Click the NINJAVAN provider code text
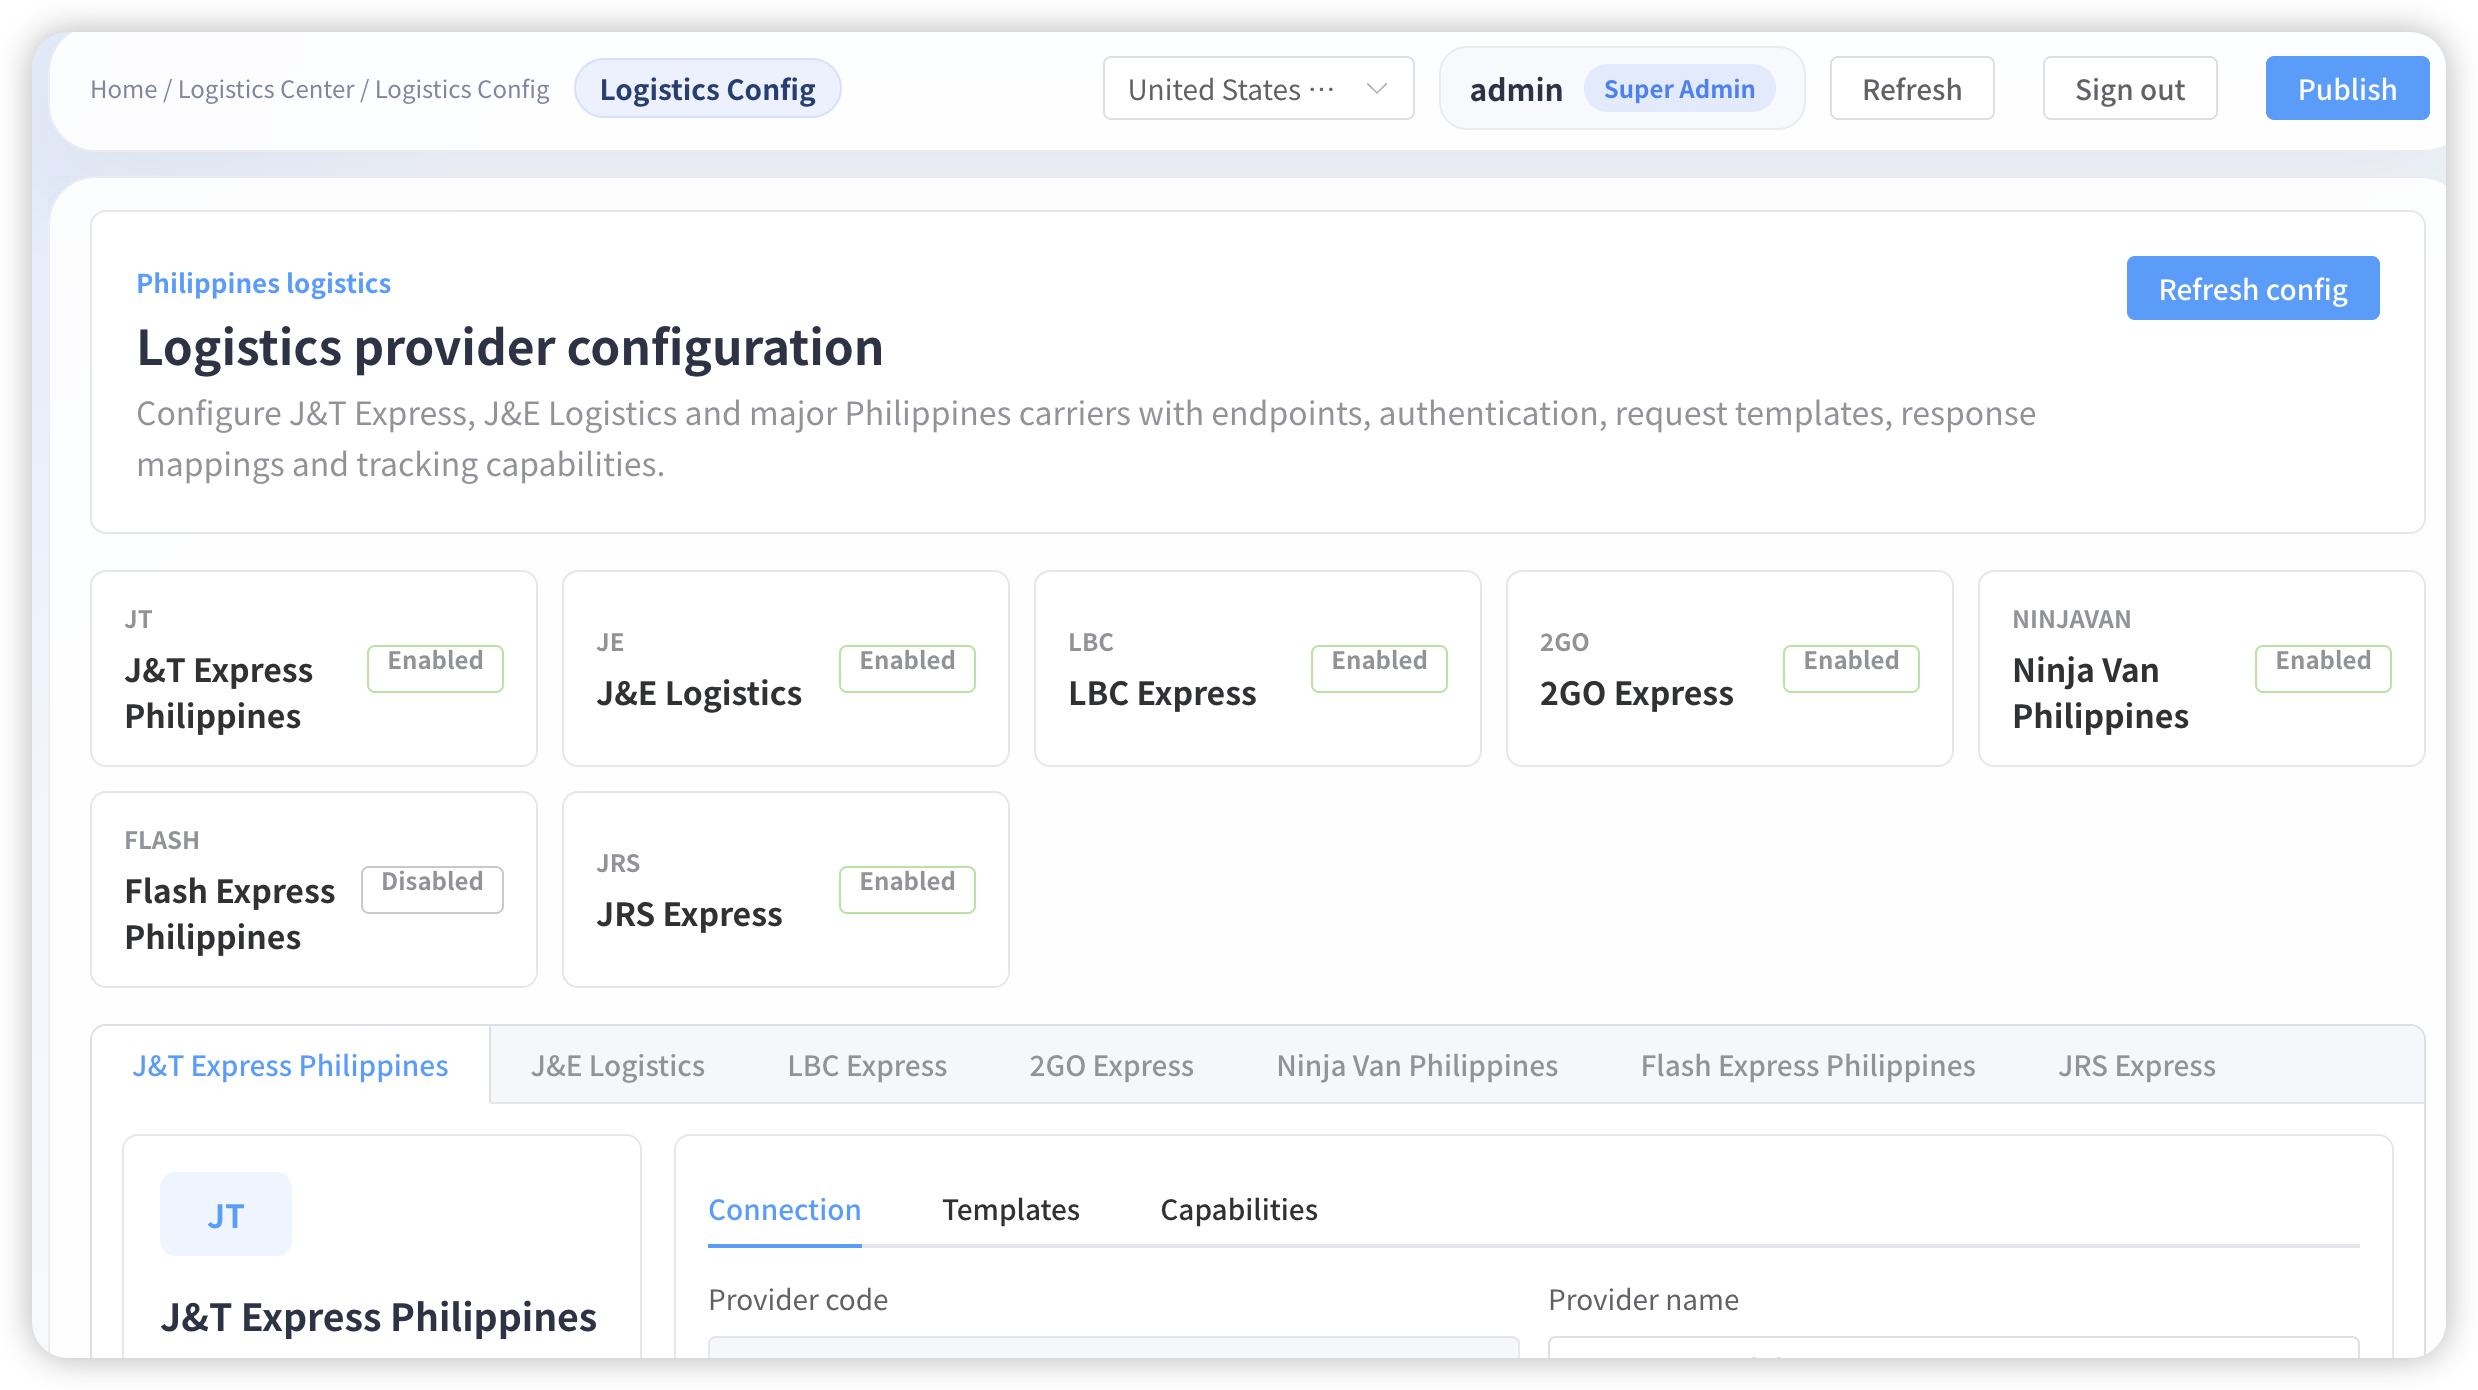Screen dimensions: 2478x1390 coord(2072,619)
